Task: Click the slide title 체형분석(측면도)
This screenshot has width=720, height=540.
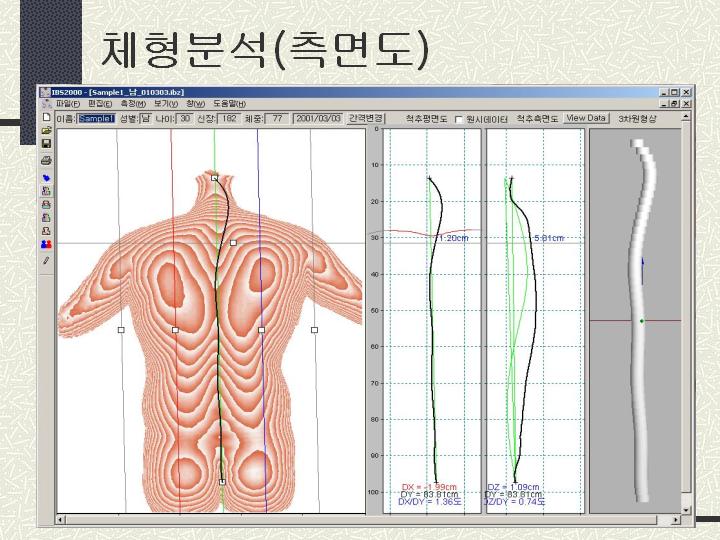Action: [x=264, y=50]
